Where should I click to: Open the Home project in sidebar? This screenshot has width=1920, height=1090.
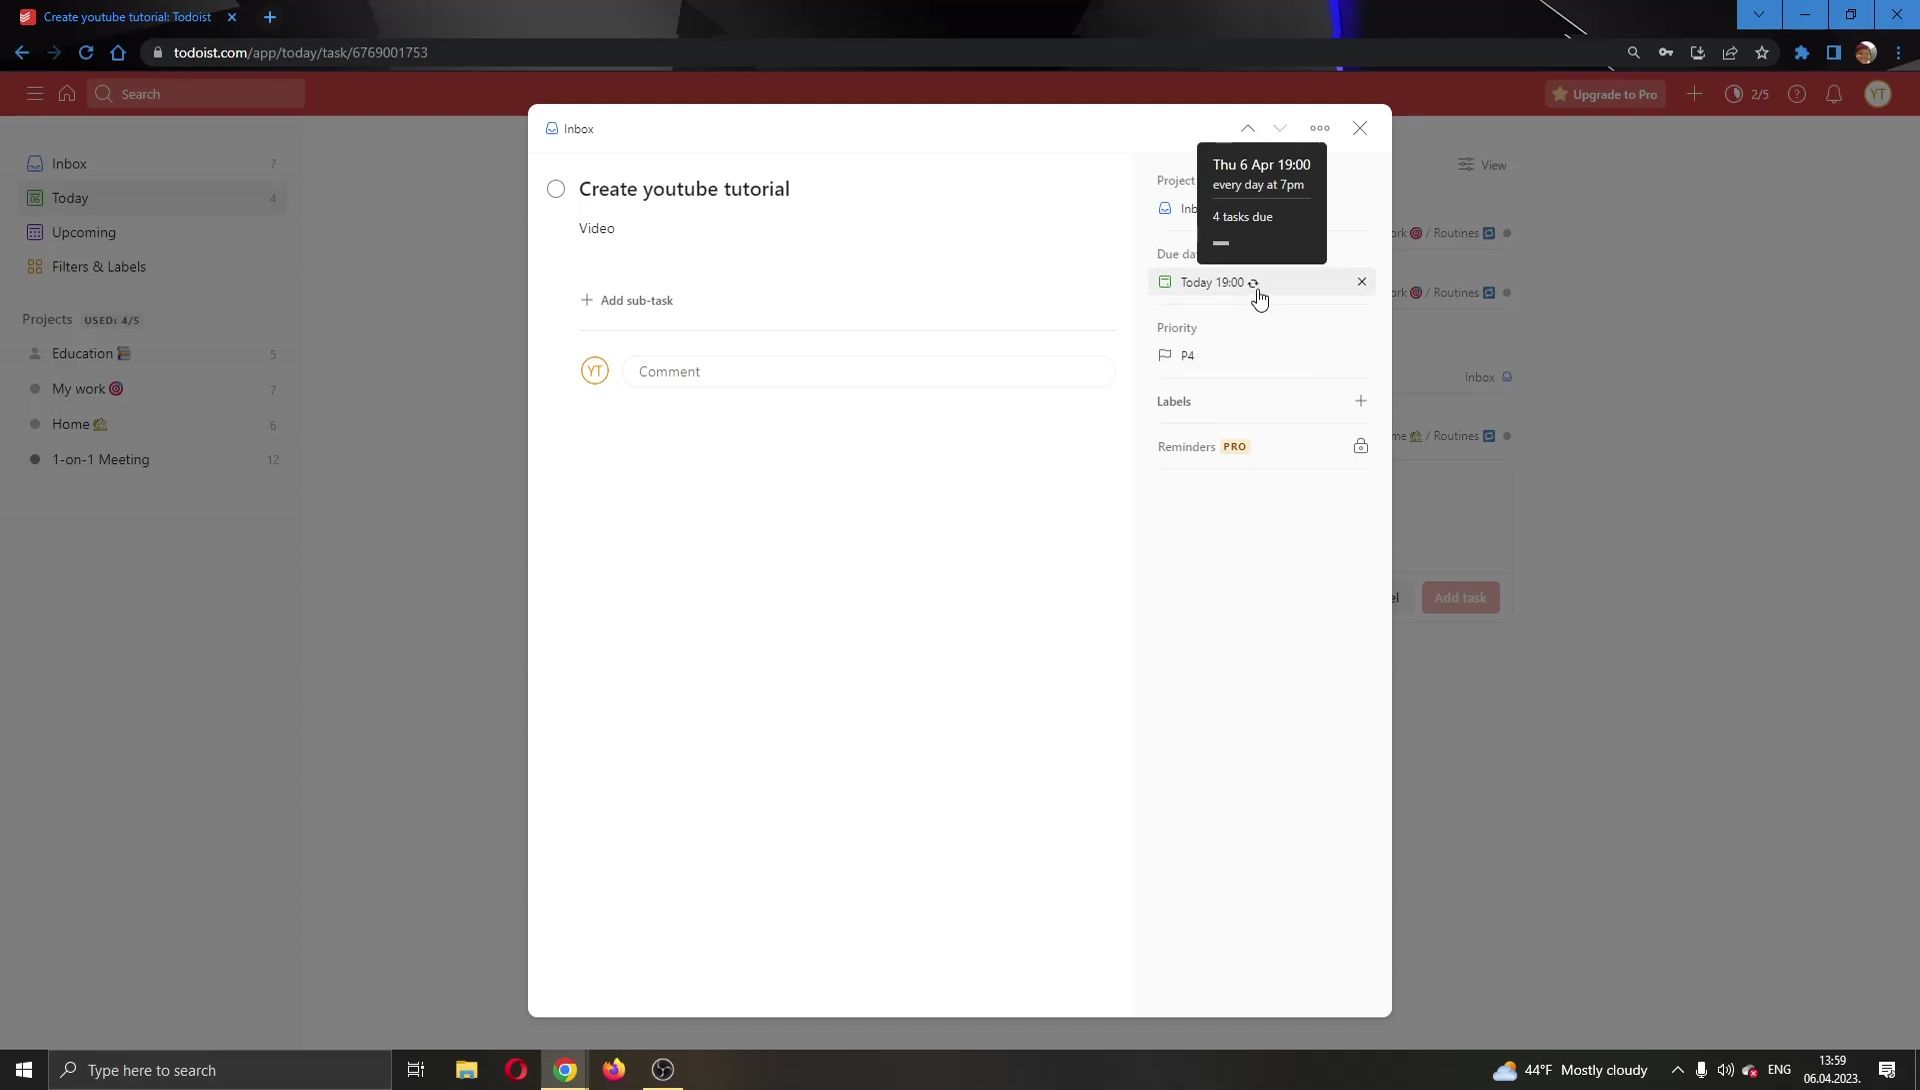[152, 424]
